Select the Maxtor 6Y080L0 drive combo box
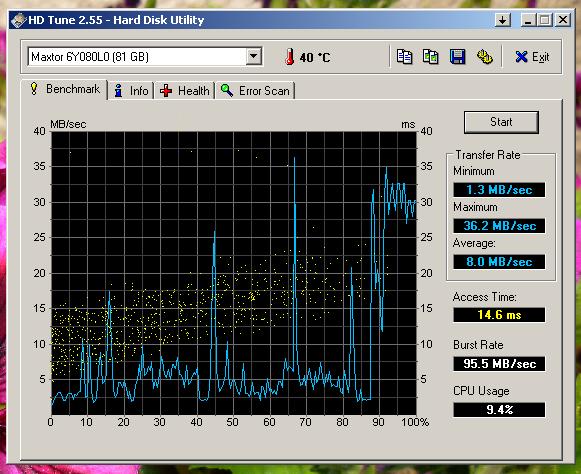Viewport: 581px width, 474px height. [x=145, y=57]
